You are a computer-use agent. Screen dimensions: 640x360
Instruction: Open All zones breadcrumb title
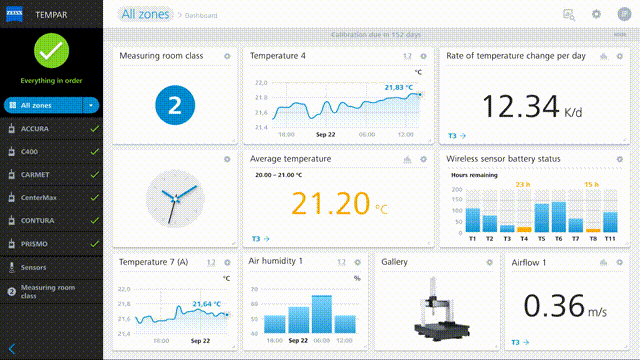(x=145, y=14)
